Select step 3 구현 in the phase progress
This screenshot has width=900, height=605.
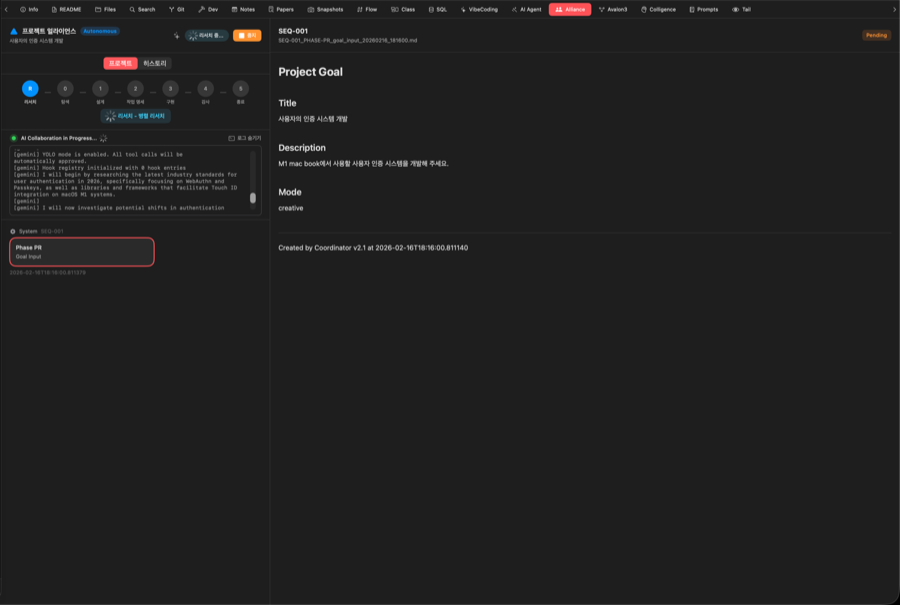tap(170, 89)
